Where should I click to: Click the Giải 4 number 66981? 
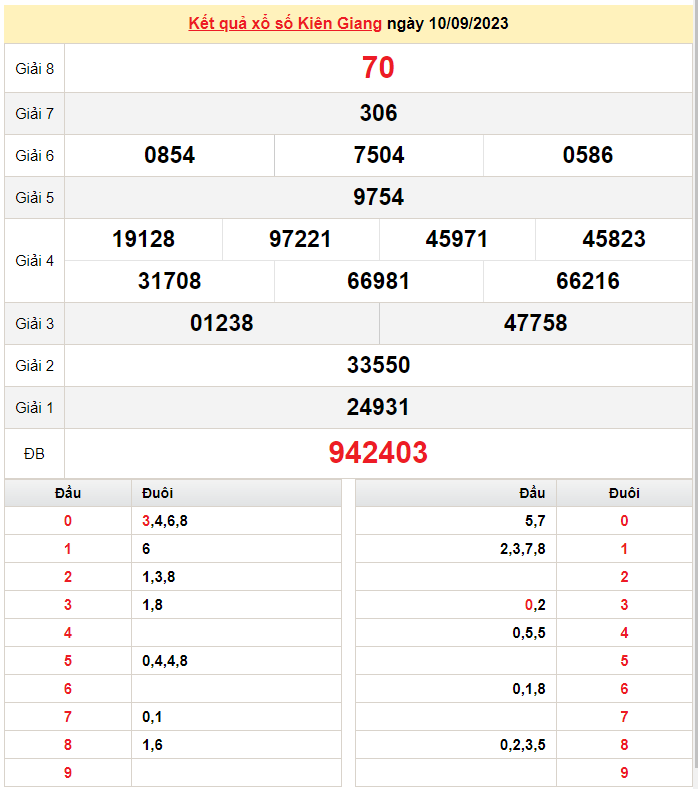click(379, 281)
